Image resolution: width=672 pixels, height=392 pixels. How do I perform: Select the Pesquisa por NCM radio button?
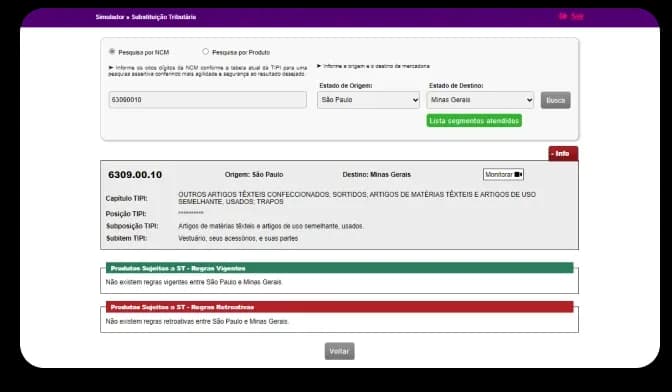pyautogui.click(x=112, y=51)
